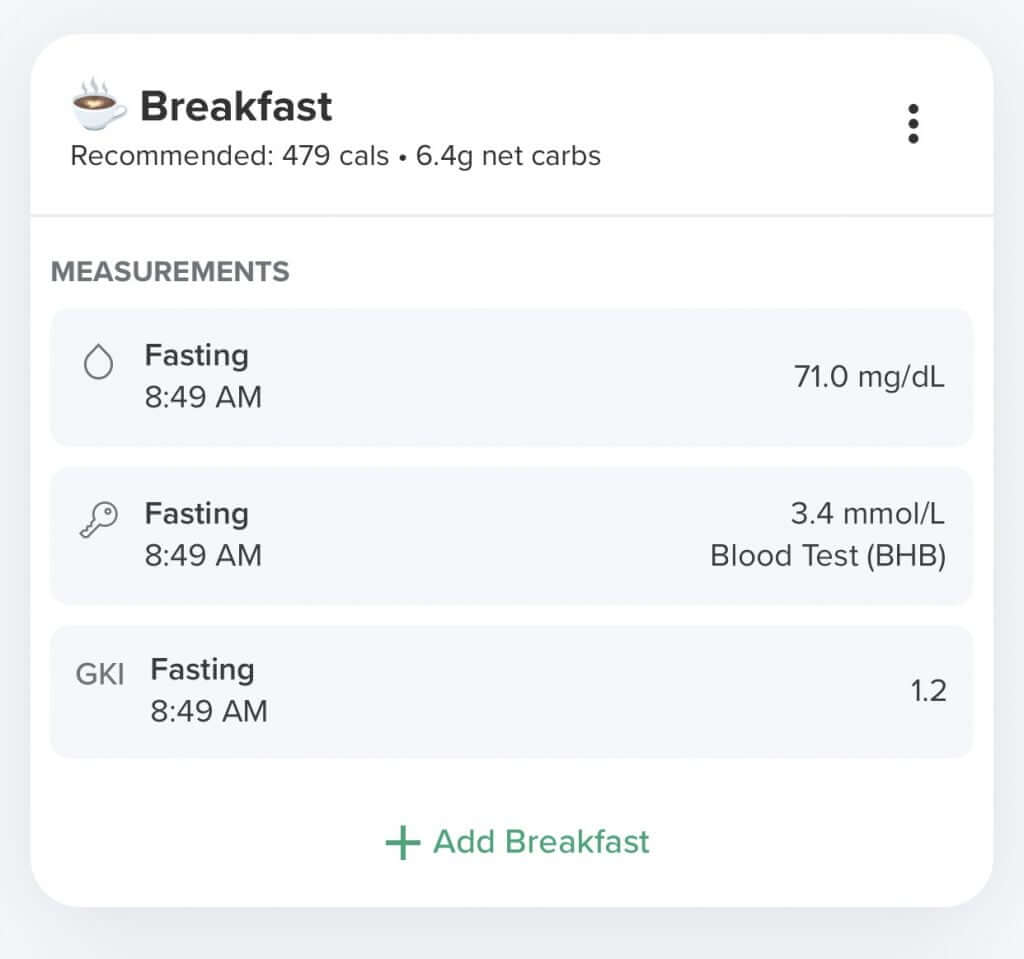The width and height of the screenshot is (1024, 959).
Task: Click the MEASUREMENTS section header
Action: 170,272
